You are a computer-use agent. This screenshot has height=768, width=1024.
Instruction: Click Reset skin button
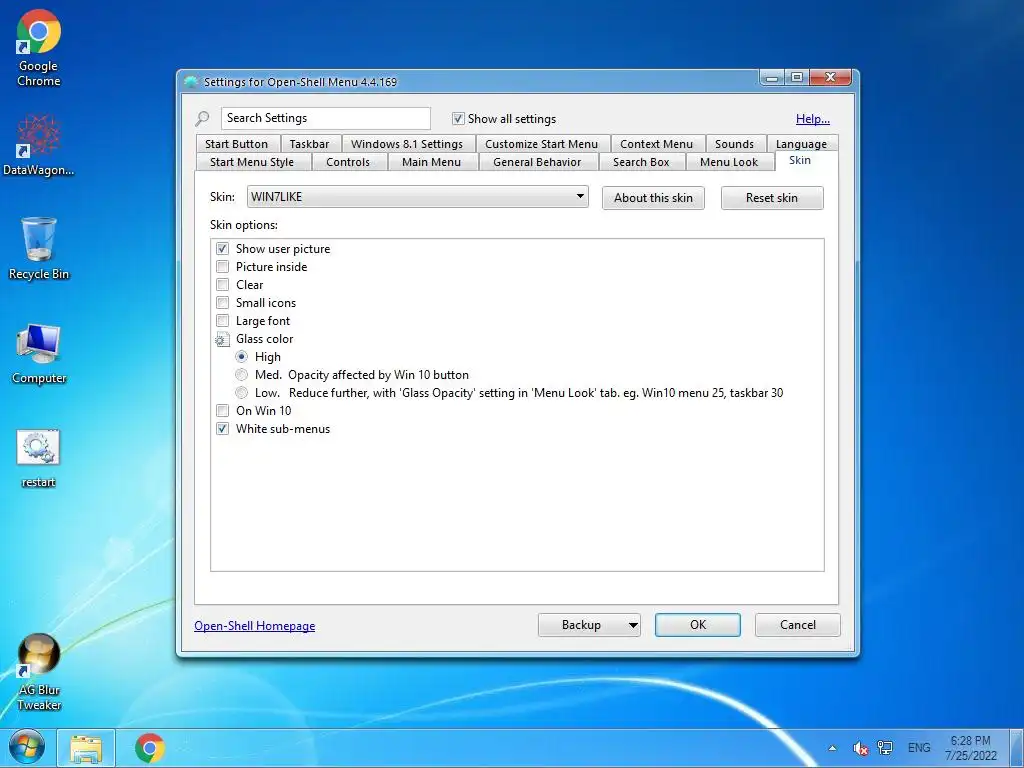[772, 198]
